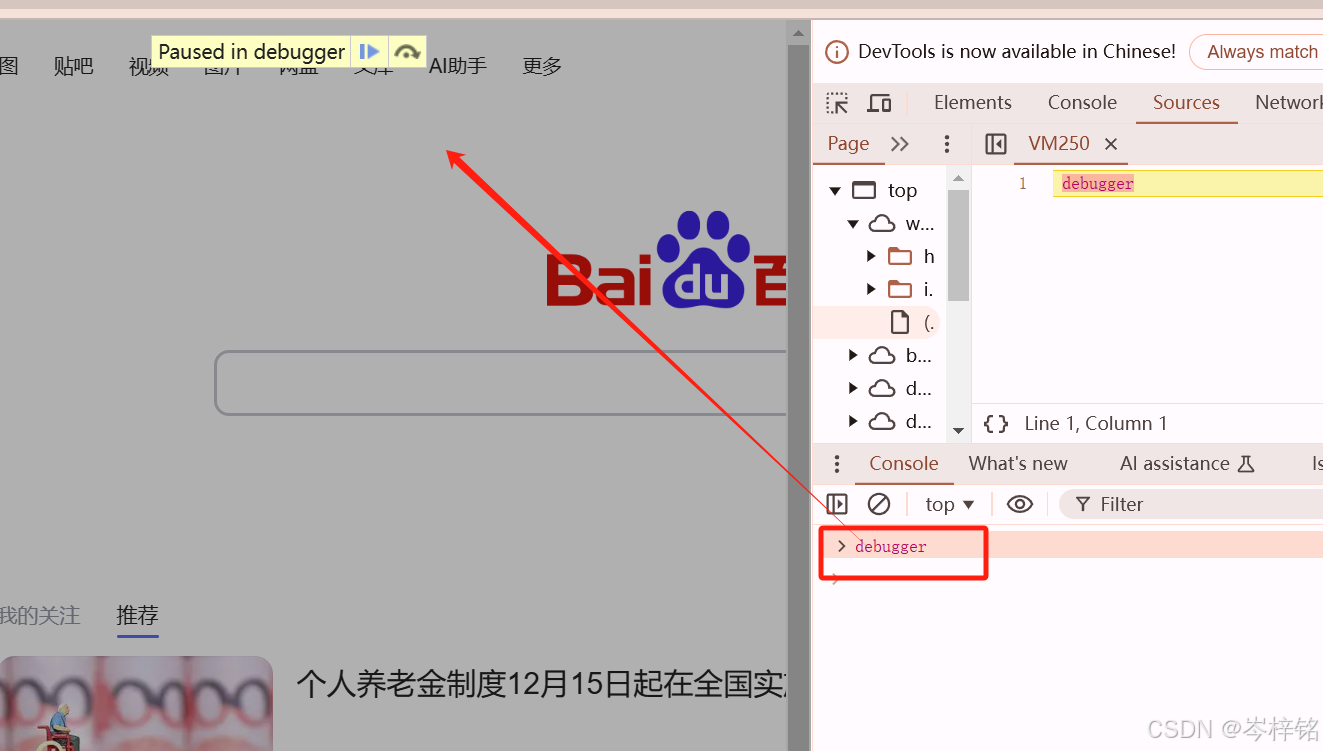
Task: Click the h folder icon
Action: coord(900,256)
